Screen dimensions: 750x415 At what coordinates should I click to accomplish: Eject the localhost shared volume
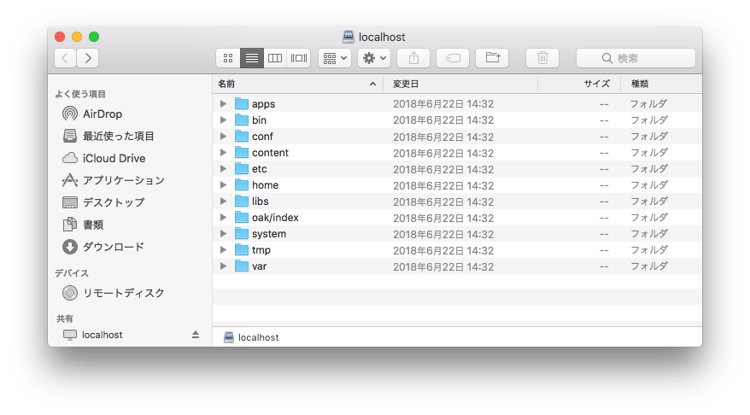point(195,335)
